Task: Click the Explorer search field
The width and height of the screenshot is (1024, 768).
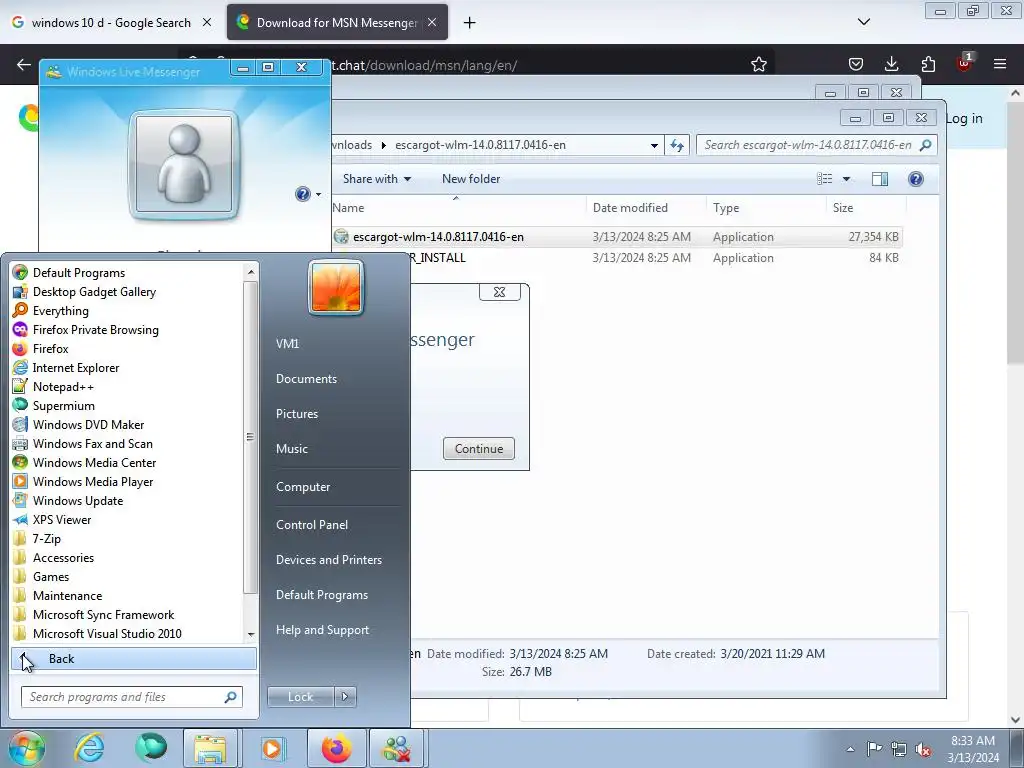Action: [x=817, y=145]
